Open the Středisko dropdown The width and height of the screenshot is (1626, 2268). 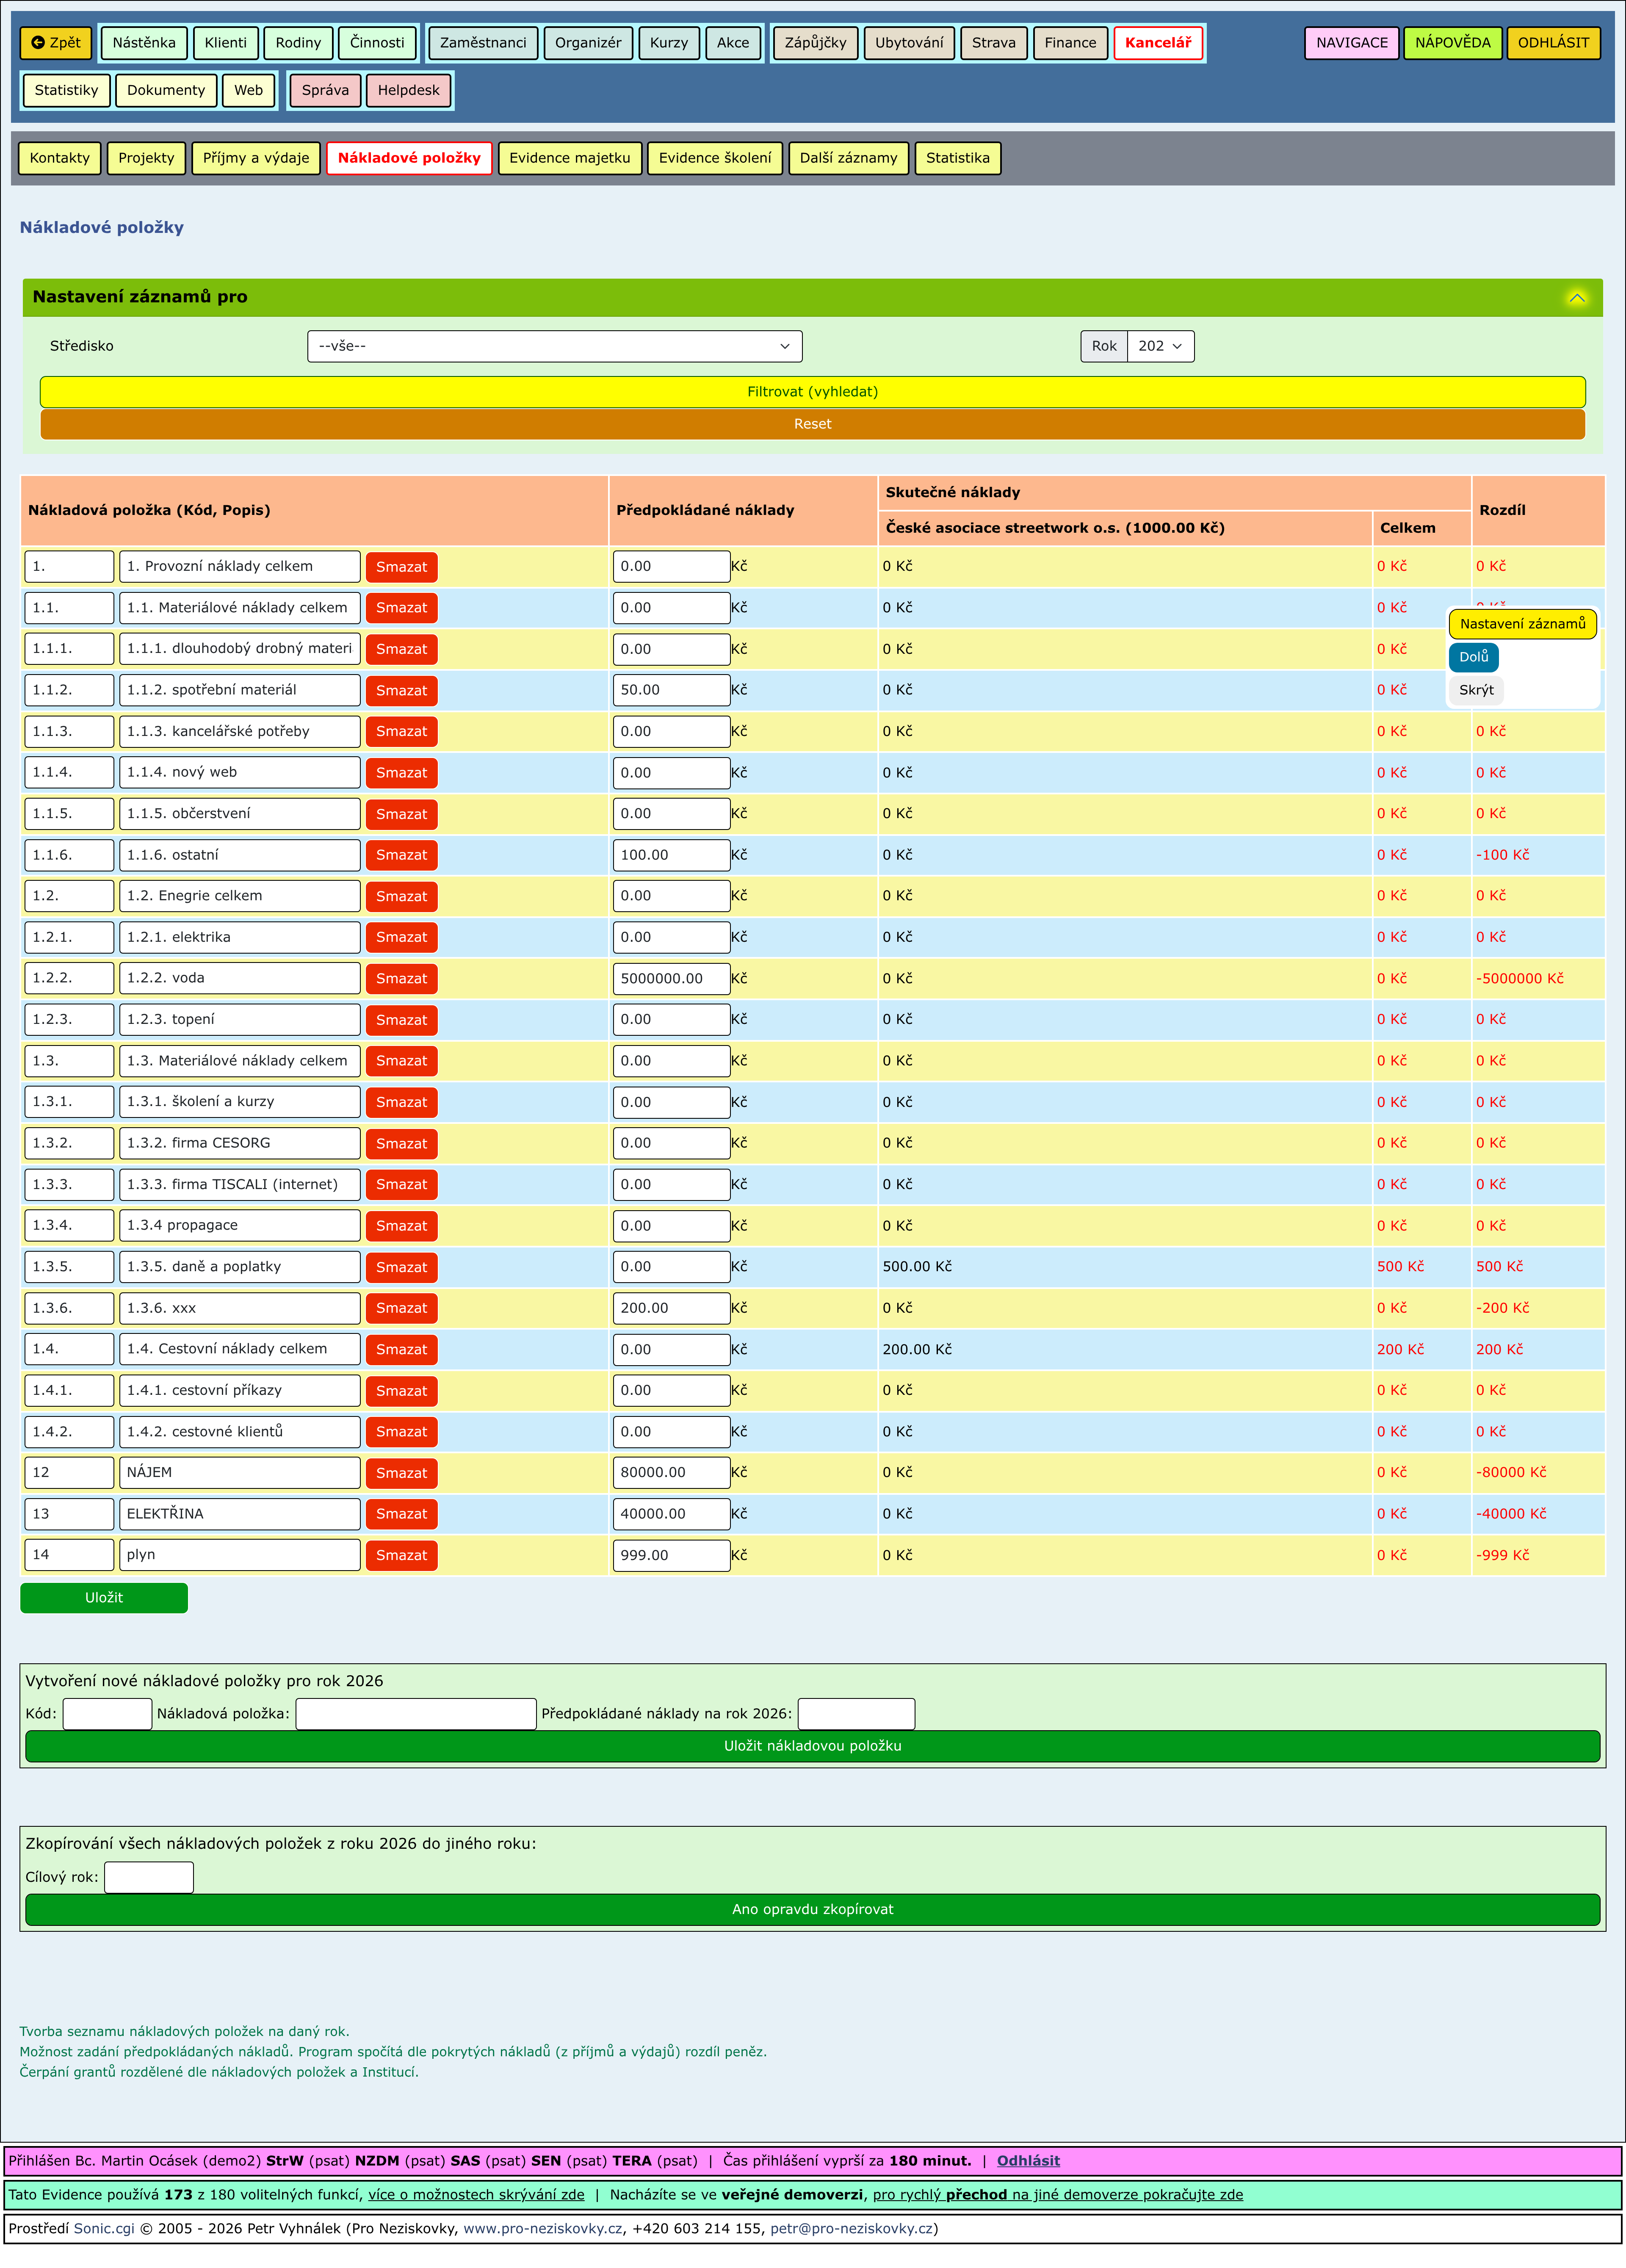tap(554, 346)
